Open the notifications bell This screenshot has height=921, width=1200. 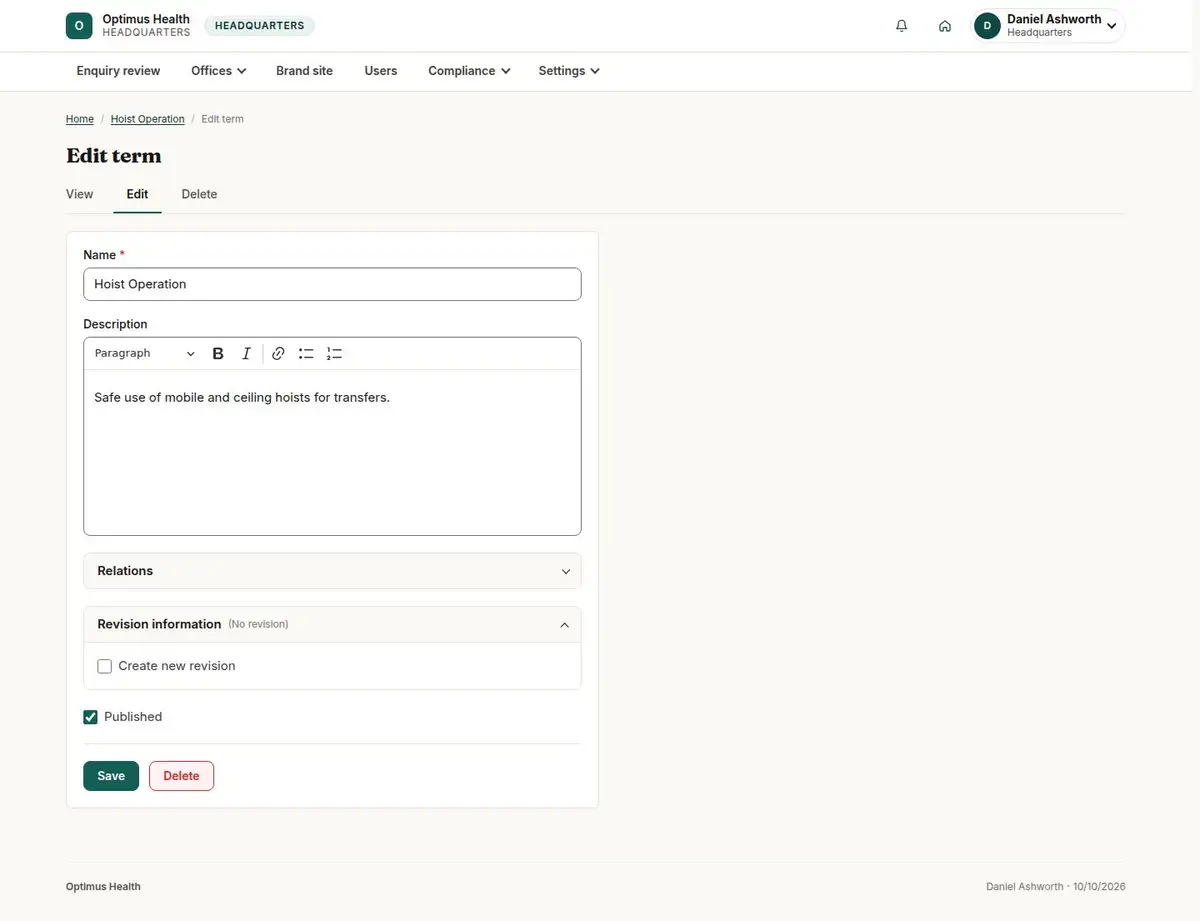902,26
